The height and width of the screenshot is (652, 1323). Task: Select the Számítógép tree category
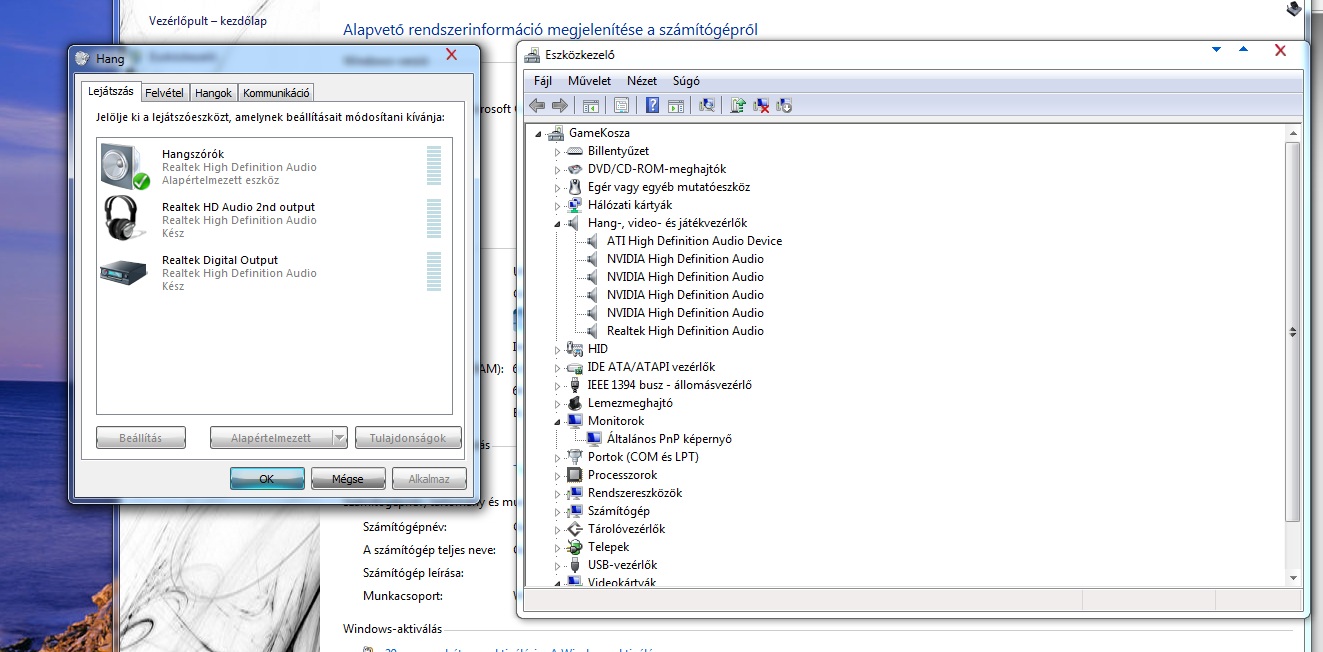tap(618, 511)
